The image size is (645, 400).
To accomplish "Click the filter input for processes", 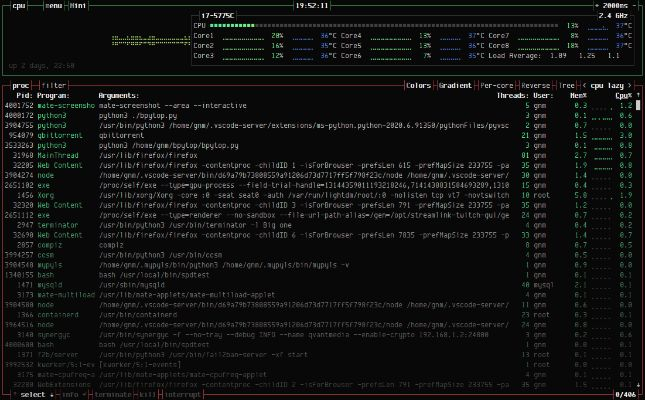I will click(54, 86).
